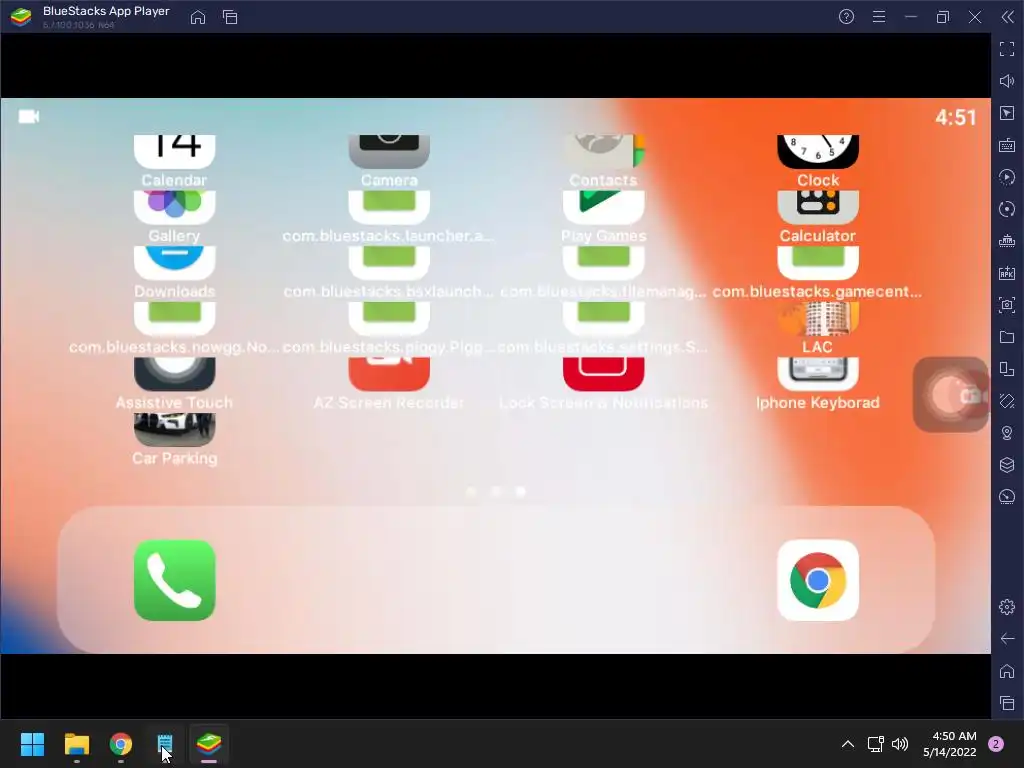Open the notification center badge
Viewport: 1024px width, 768px height.
tap(996, 744)
